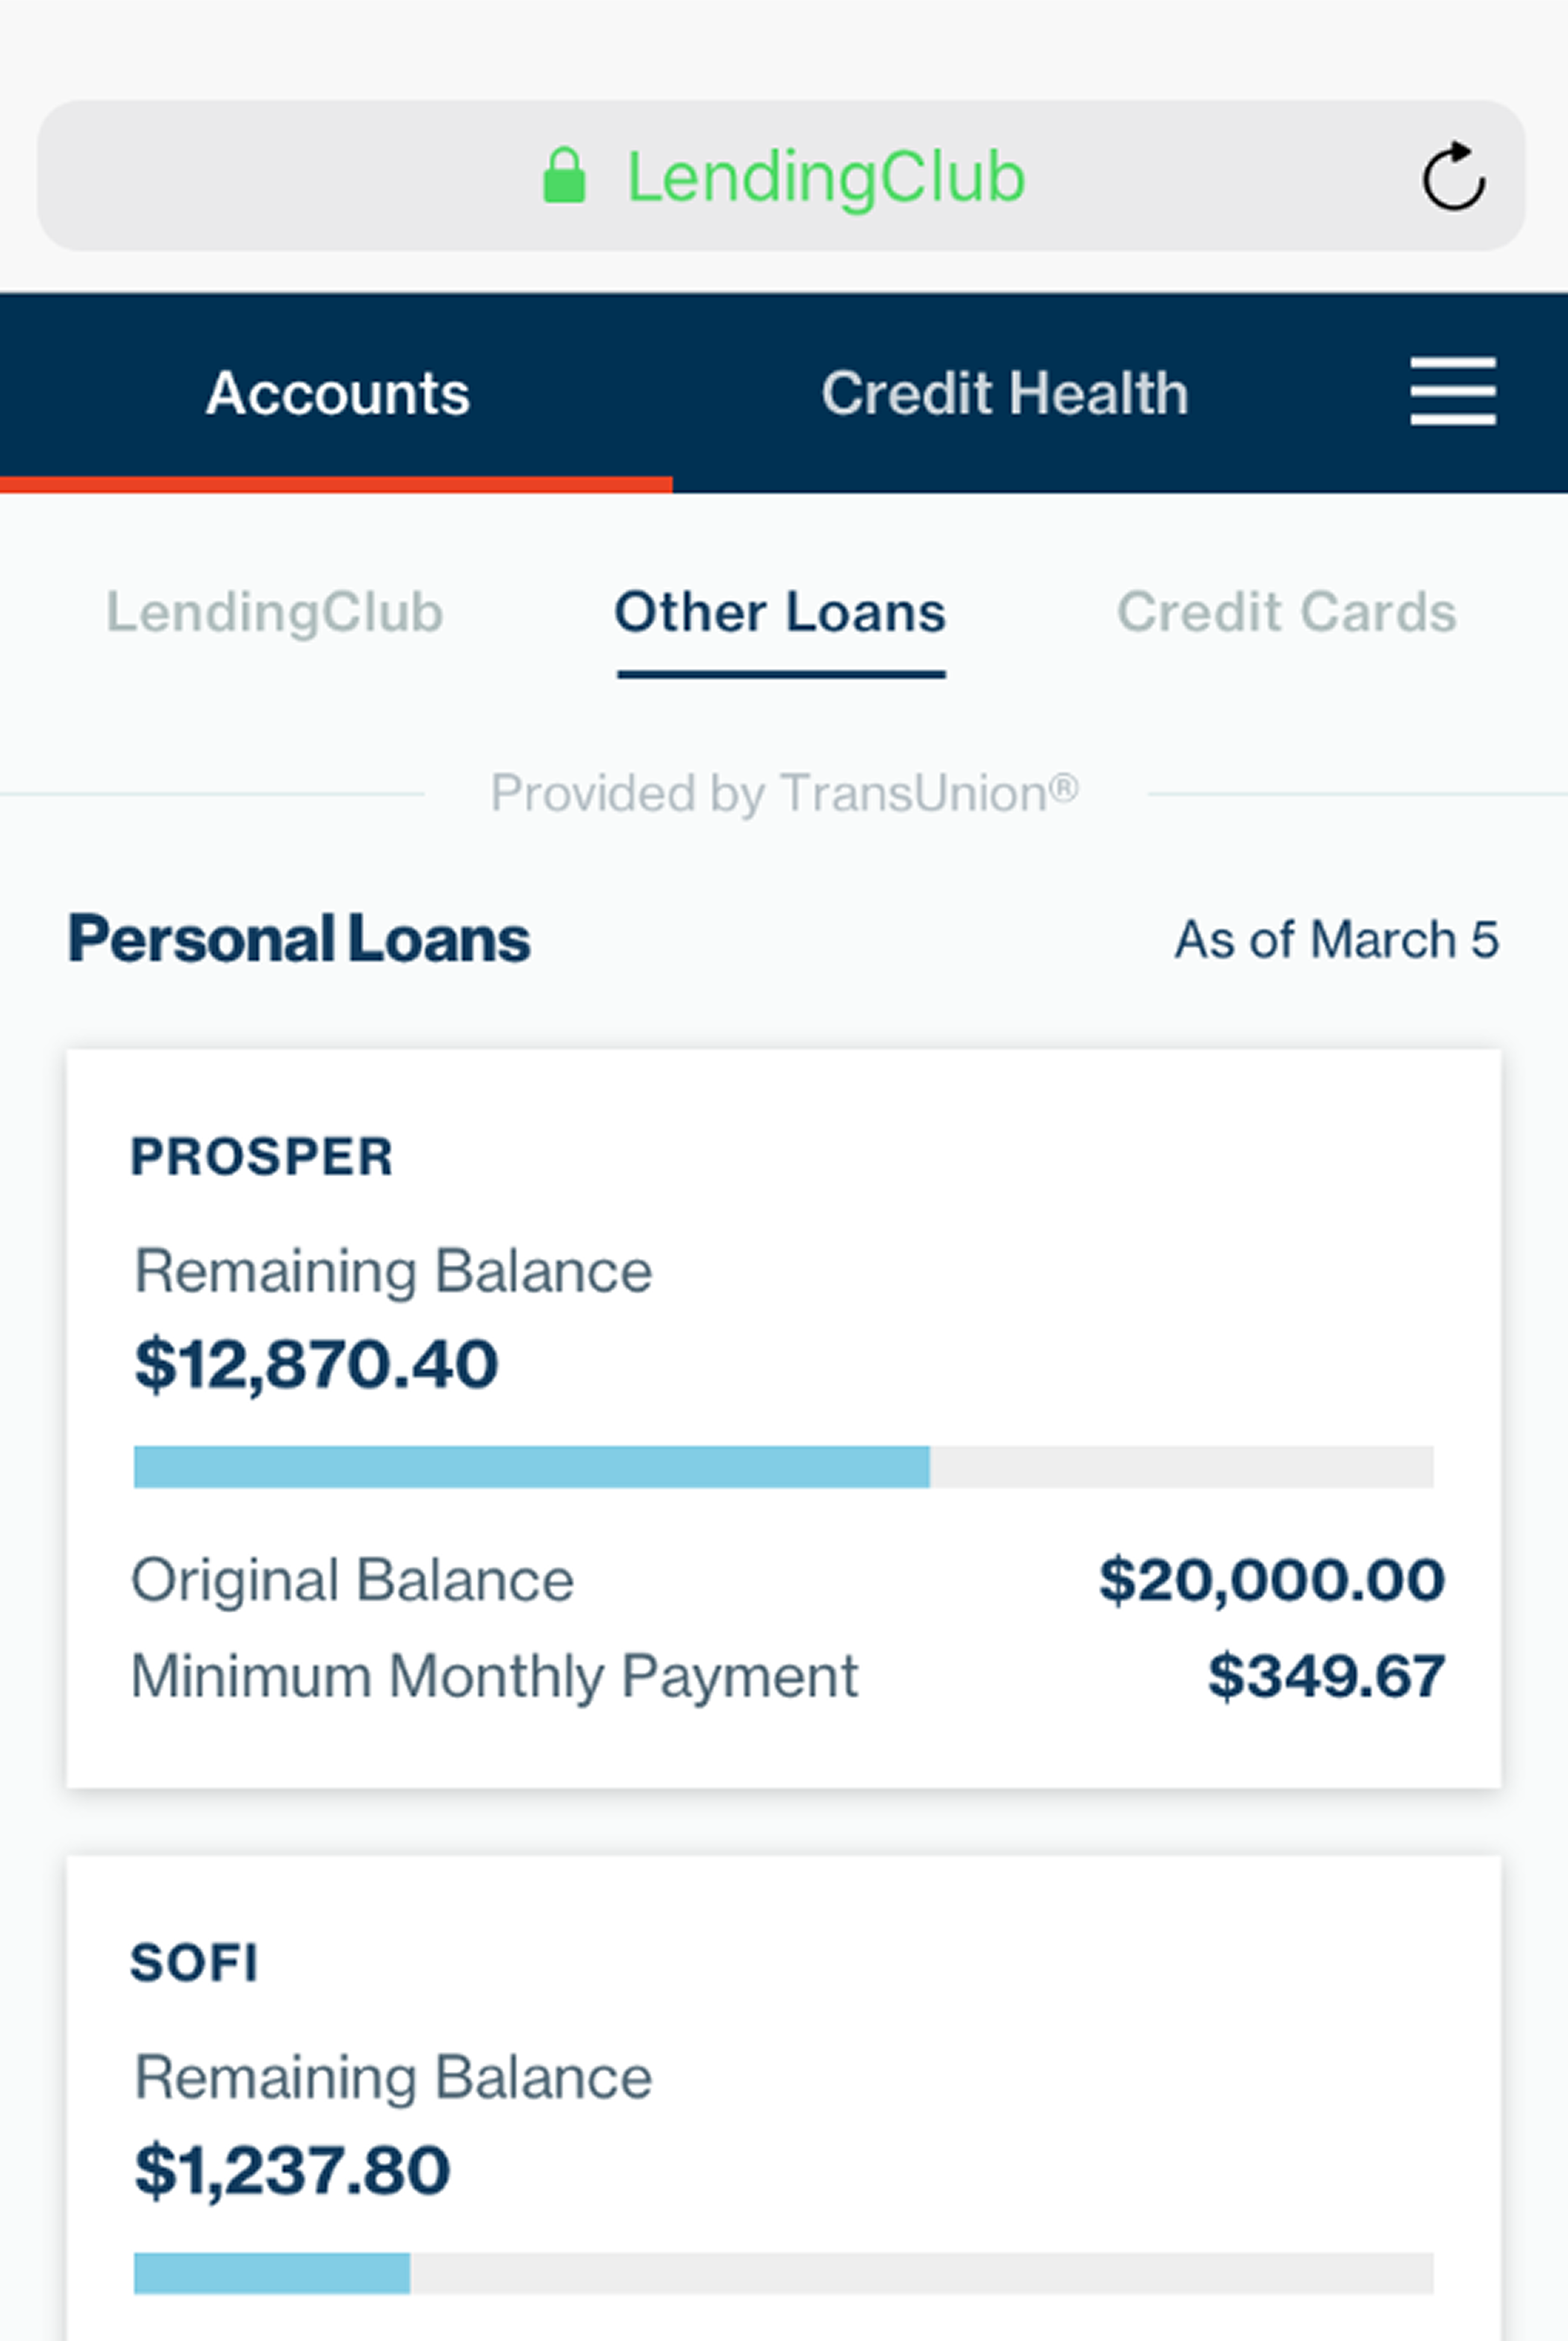Open the SOFI loan card title
This screenshot has width=1568, height=2341.
coord(195,1962)
